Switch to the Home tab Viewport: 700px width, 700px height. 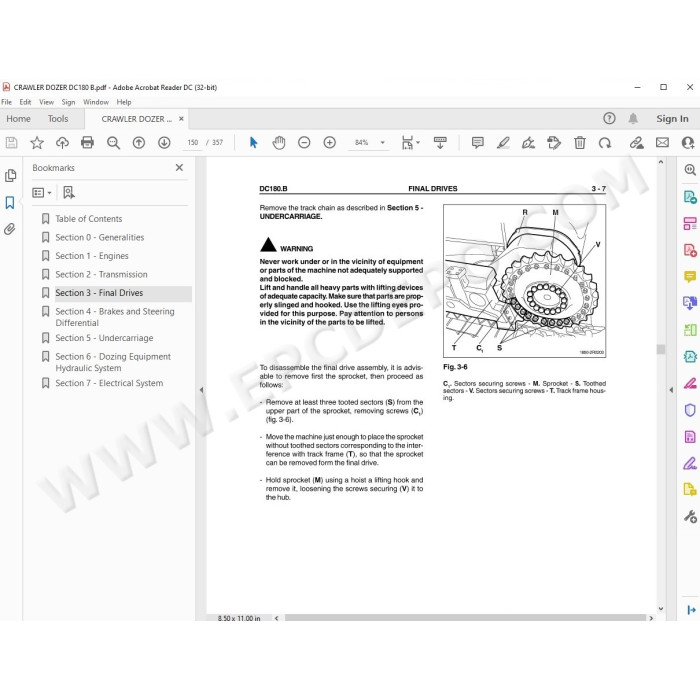coord(18,119)
